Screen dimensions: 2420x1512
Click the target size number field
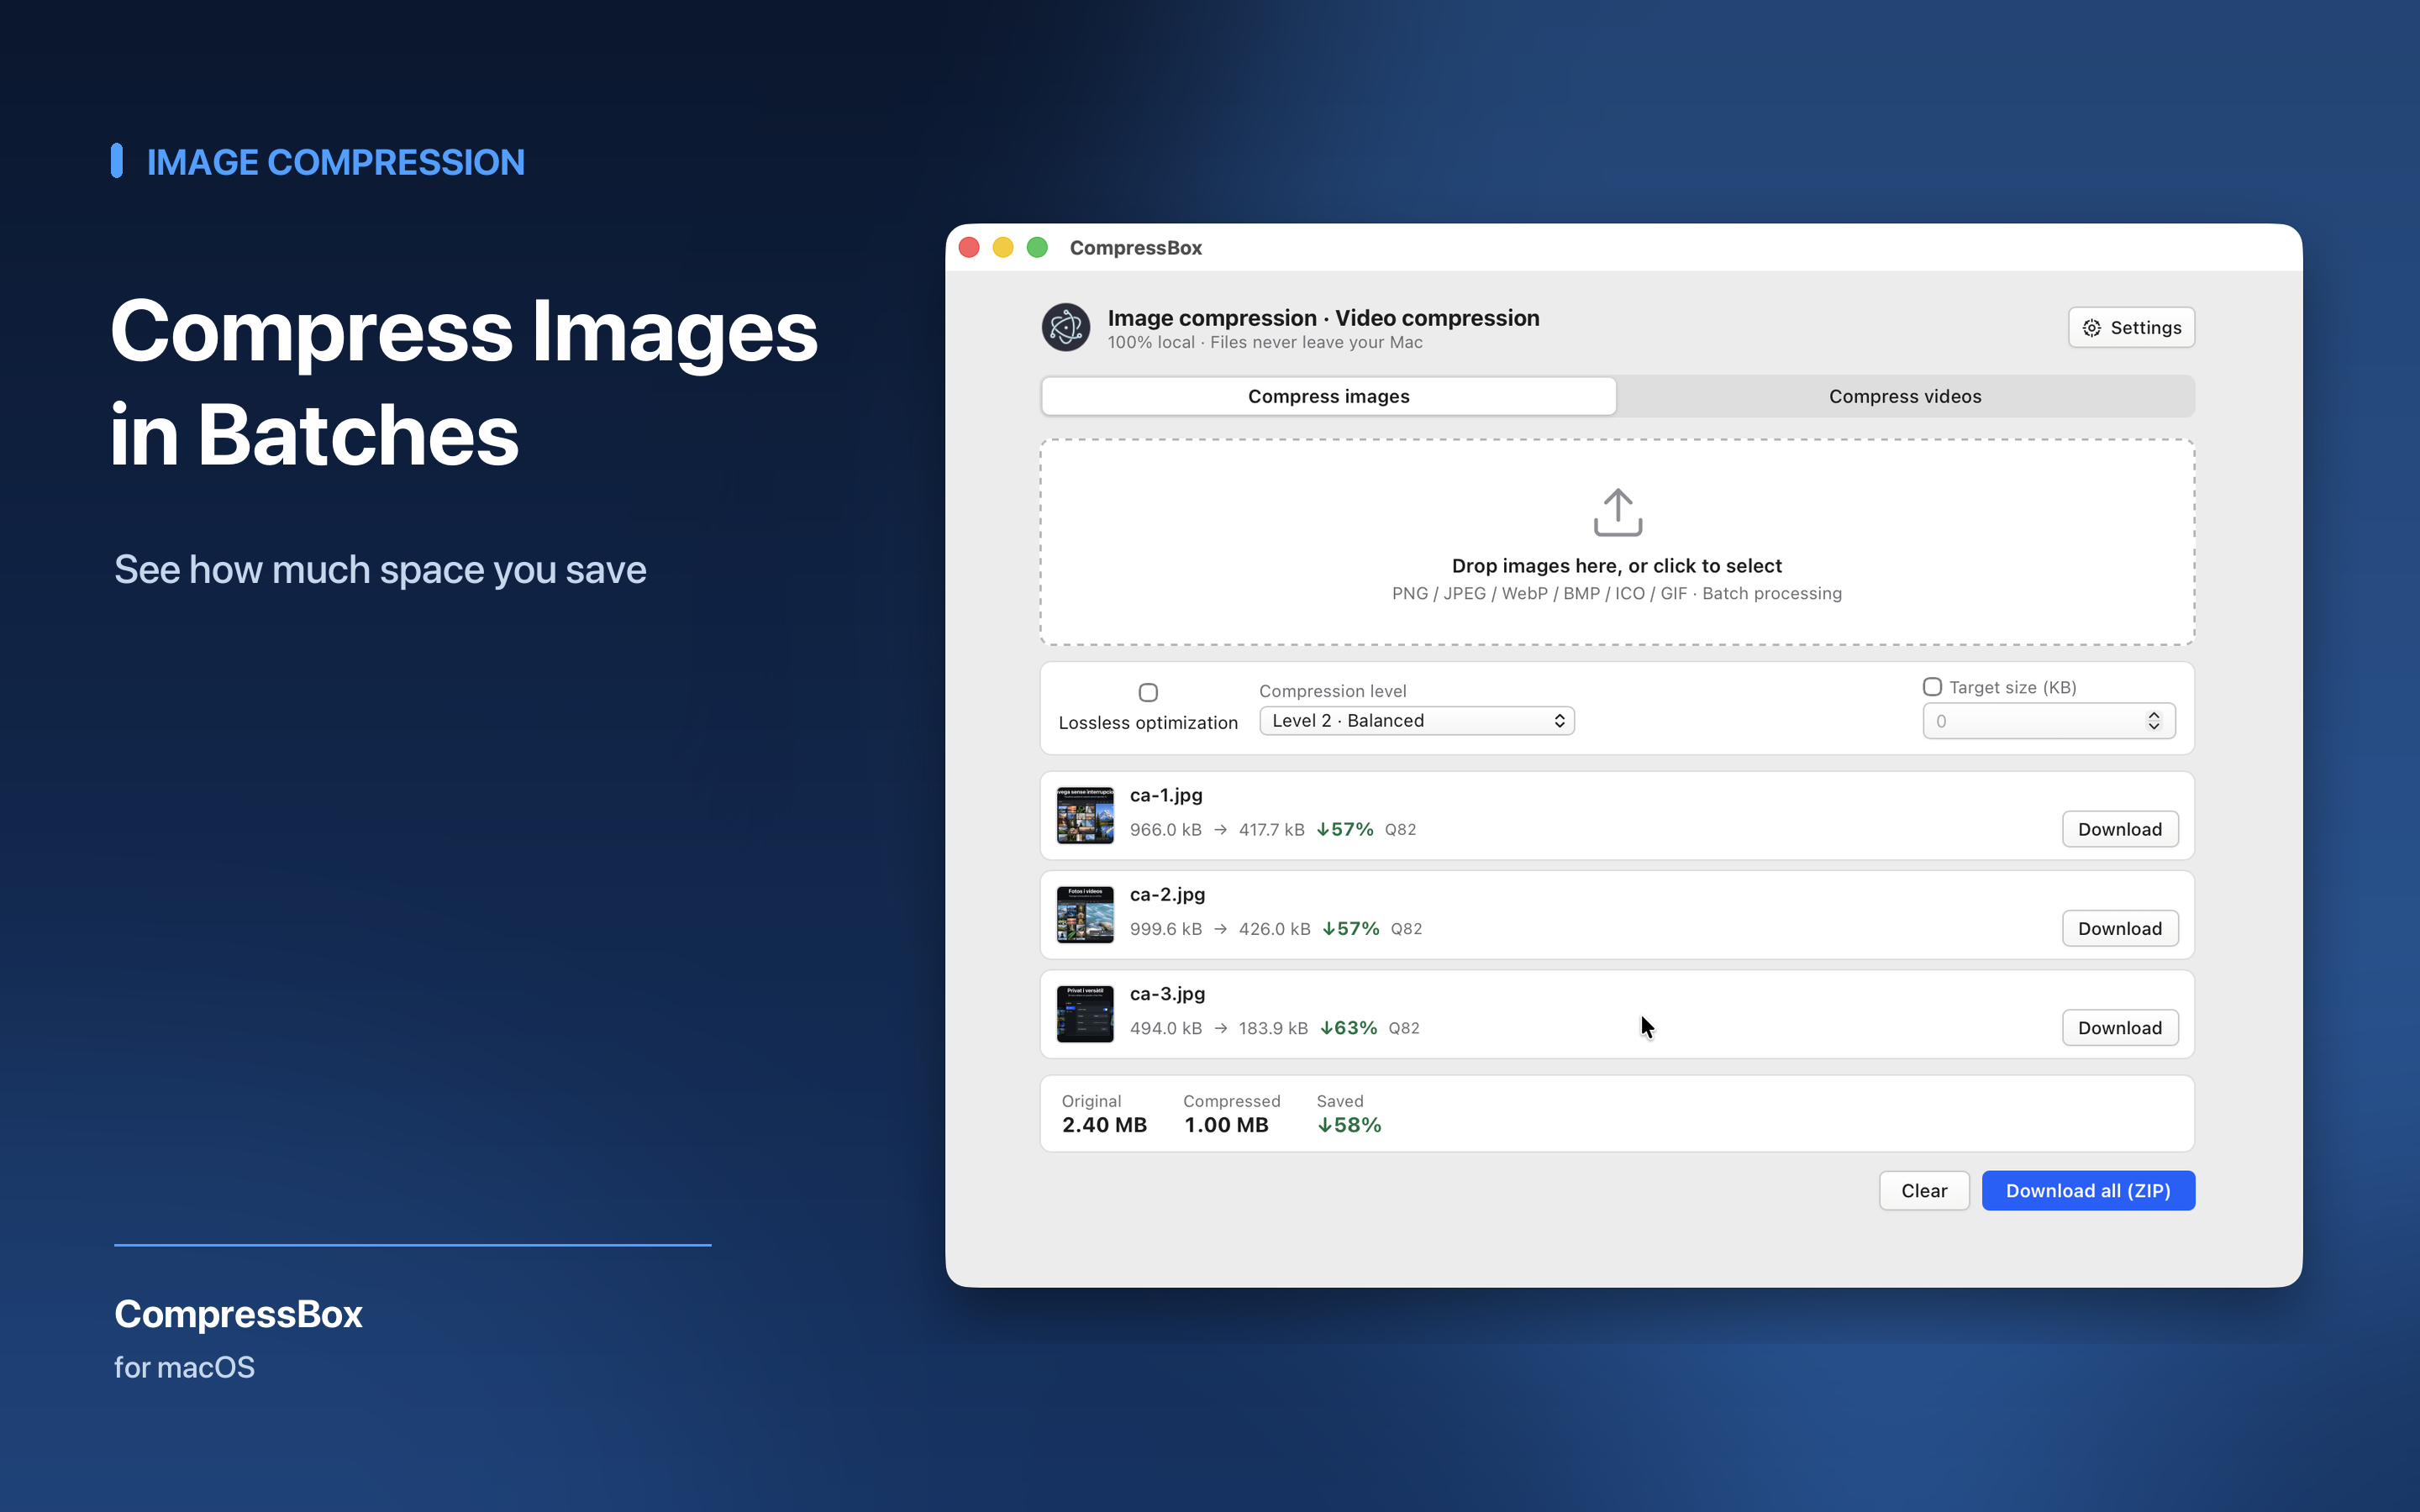[2048, 721]
